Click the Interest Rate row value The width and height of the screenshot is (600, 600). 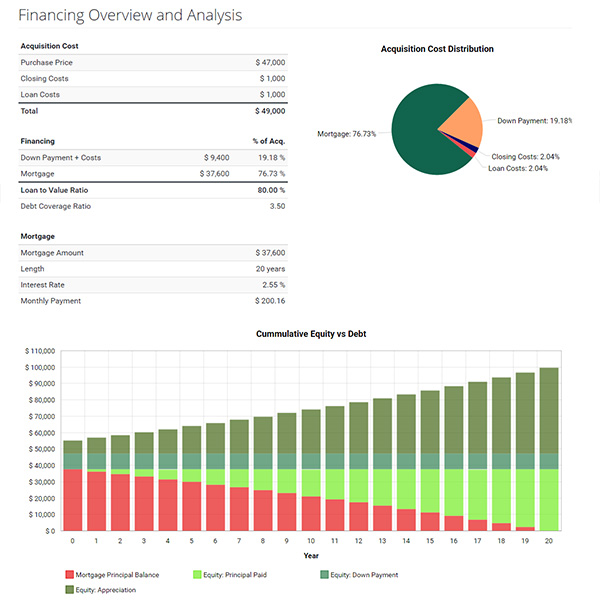[x=274, y=285]
